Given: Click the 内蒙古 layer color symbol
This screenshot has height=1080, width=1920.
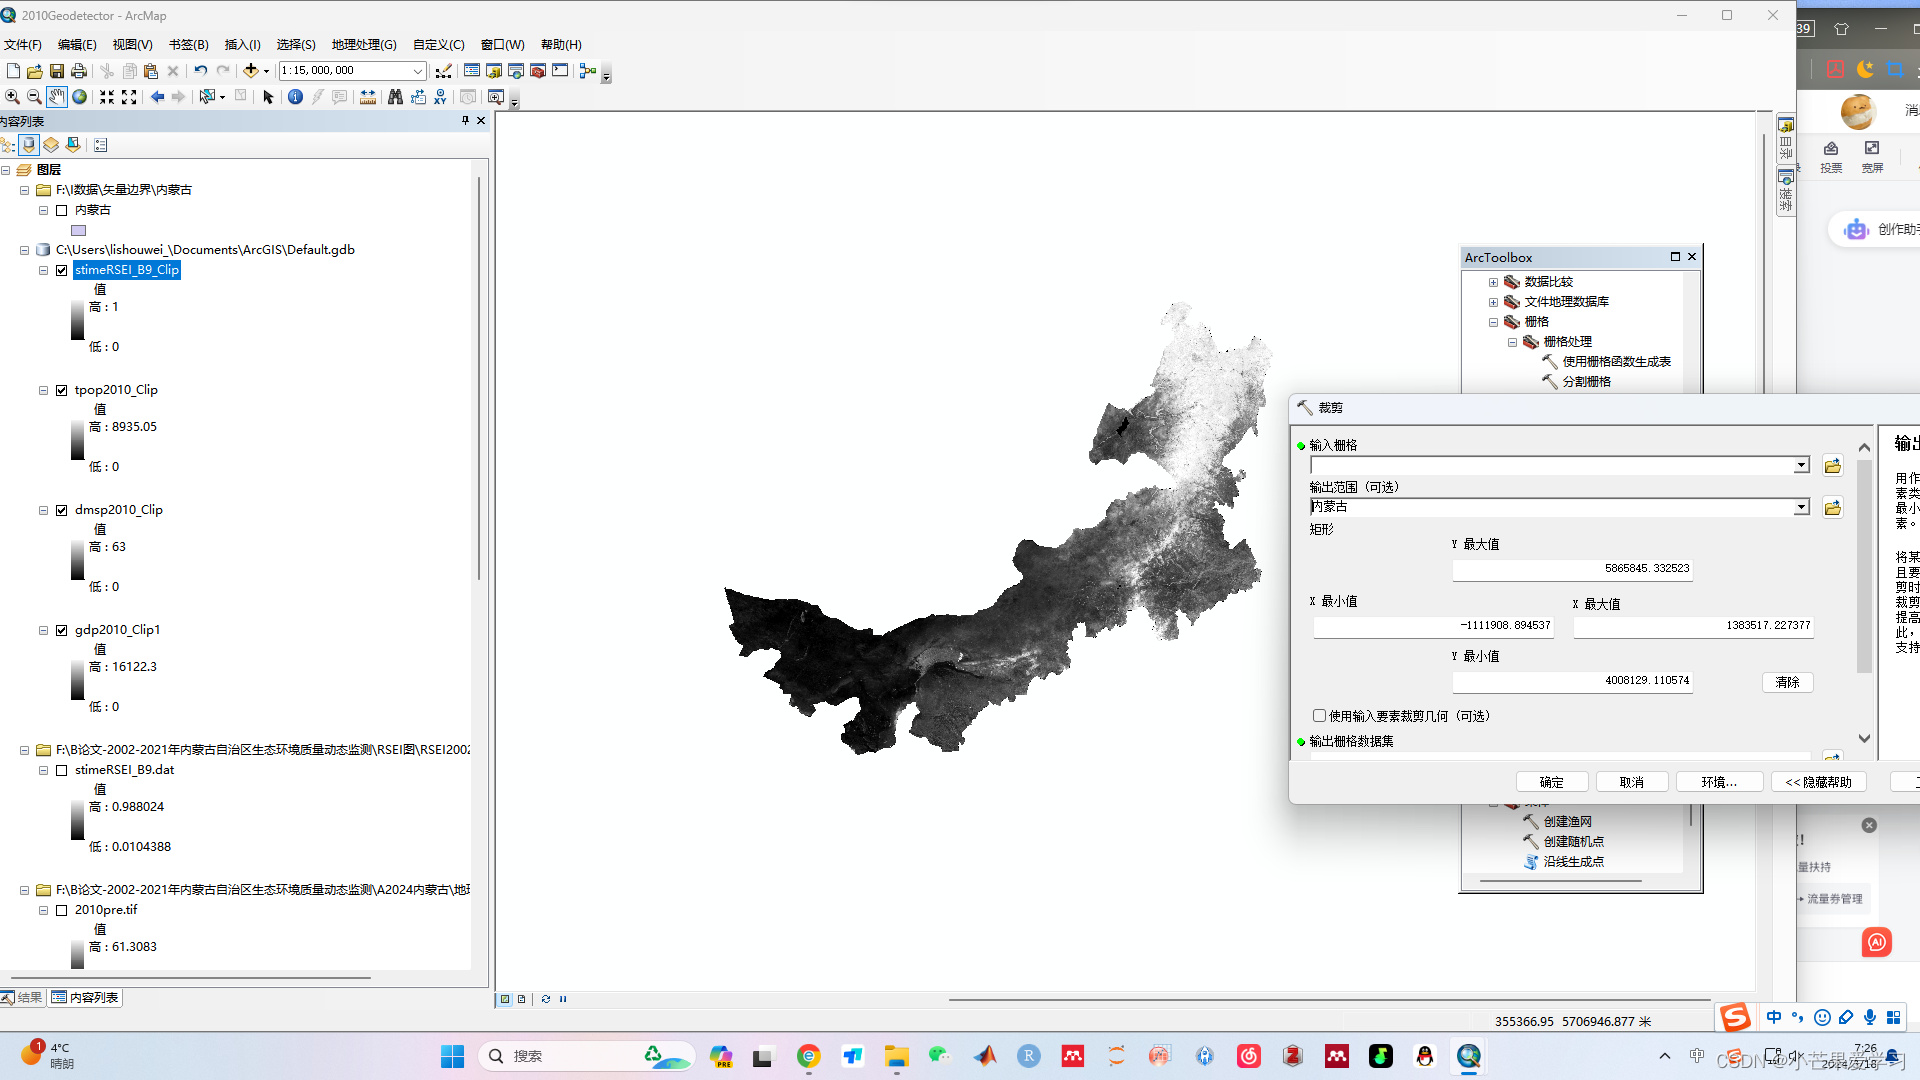Looking at the screenshot, I should point(79,230).
